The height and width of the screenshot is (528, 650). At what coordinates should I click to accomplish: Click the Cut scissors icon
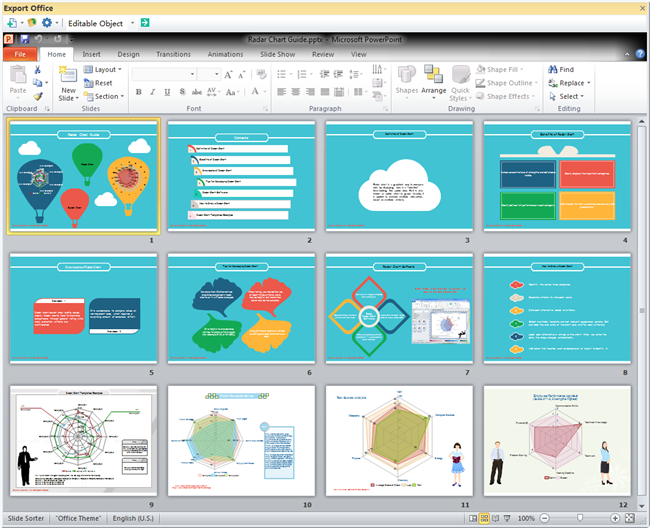[x=37, y=70]
